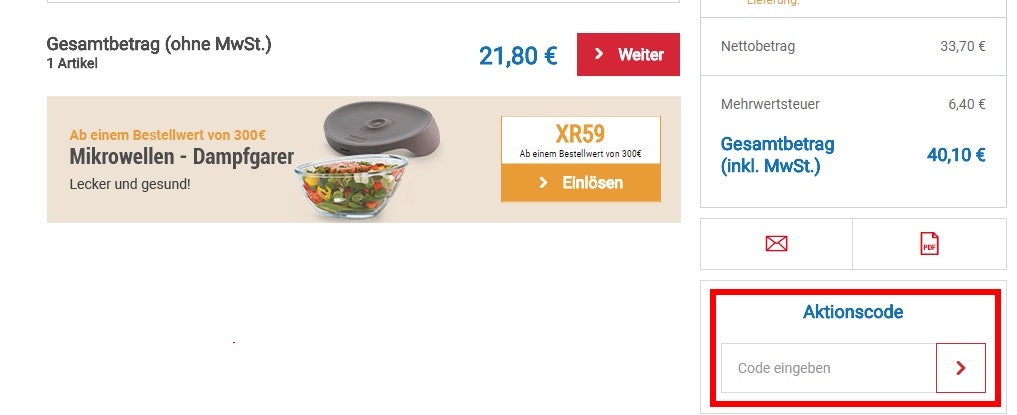This screenshot has height=415, width=1017.
Task: Click the orange 'Ab einem Bestellwert von 300€' headline
Action: pyautogui.click(x=167, y=136)
